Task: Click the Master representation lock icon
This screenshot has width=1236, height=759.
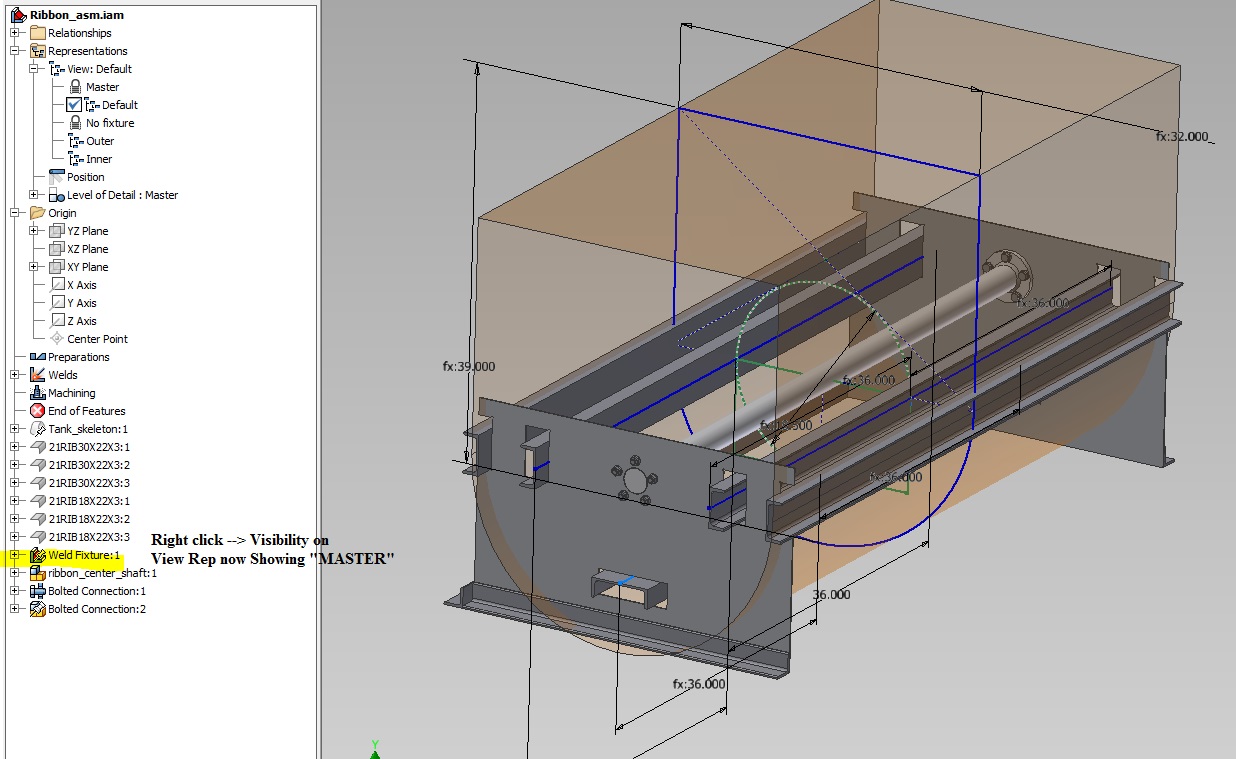Action: pos(74,86)
